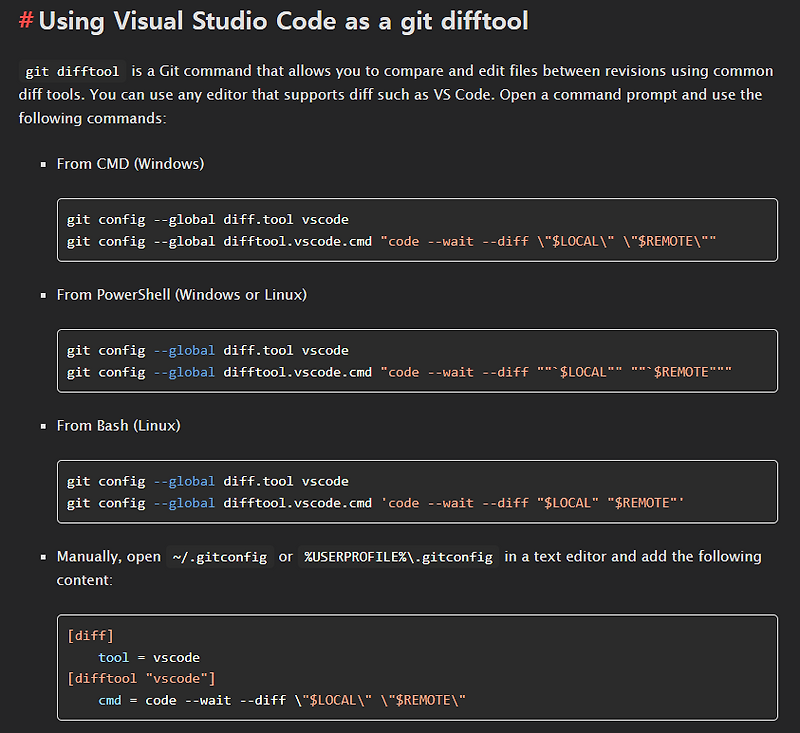
Task: Select the "From Bash (Linux)" bullet text
Action: pyautogui.click(x=118, y=425)
